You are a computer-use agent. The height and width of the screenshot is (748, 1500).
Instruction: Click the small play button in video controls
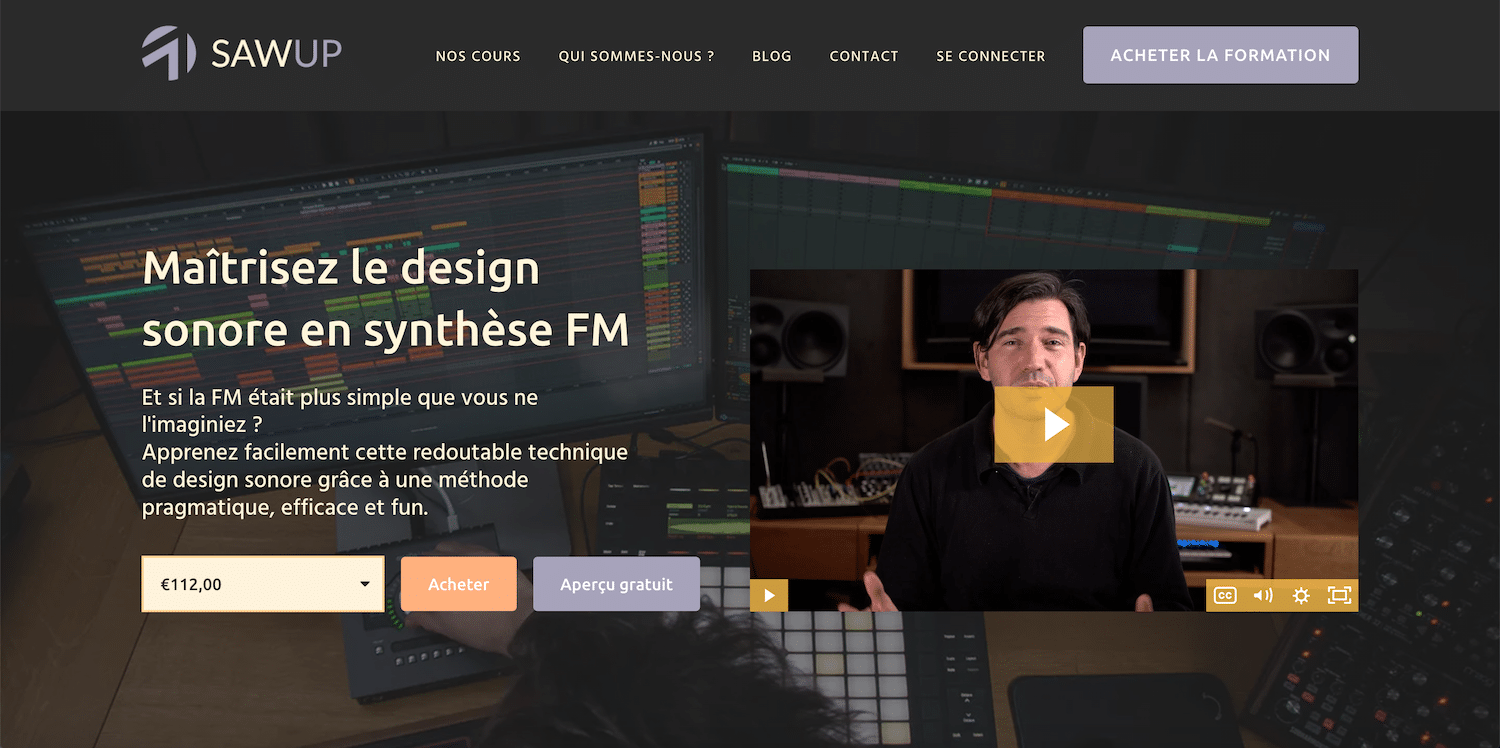[x=769, y=595]
